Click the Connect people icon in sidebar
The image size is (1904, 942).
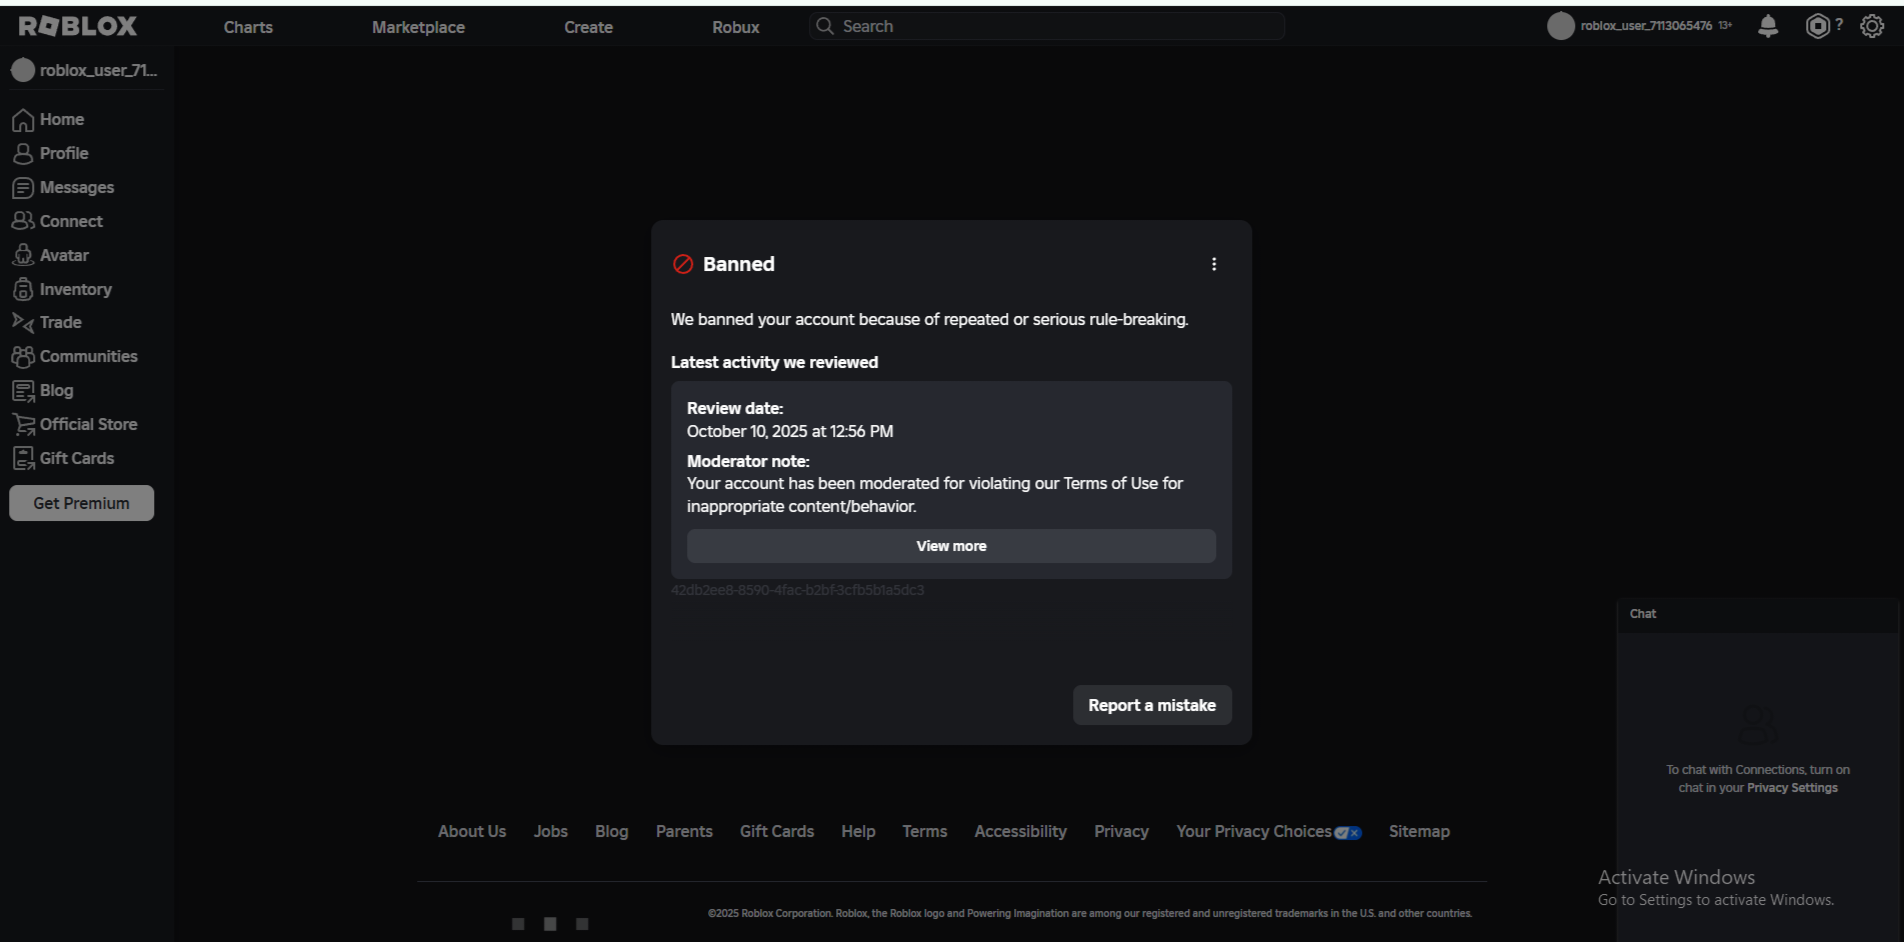pos(23,221)
